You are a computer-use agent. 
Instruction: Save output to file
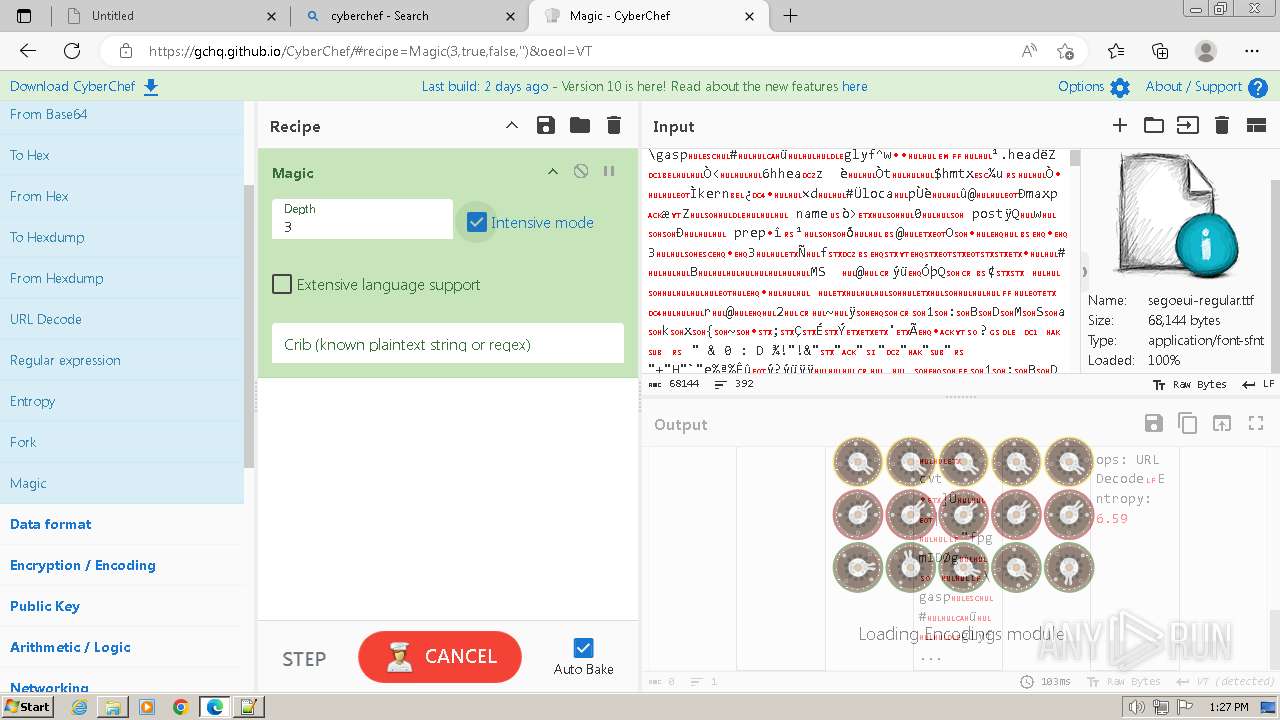click(x=1153, y=423)
